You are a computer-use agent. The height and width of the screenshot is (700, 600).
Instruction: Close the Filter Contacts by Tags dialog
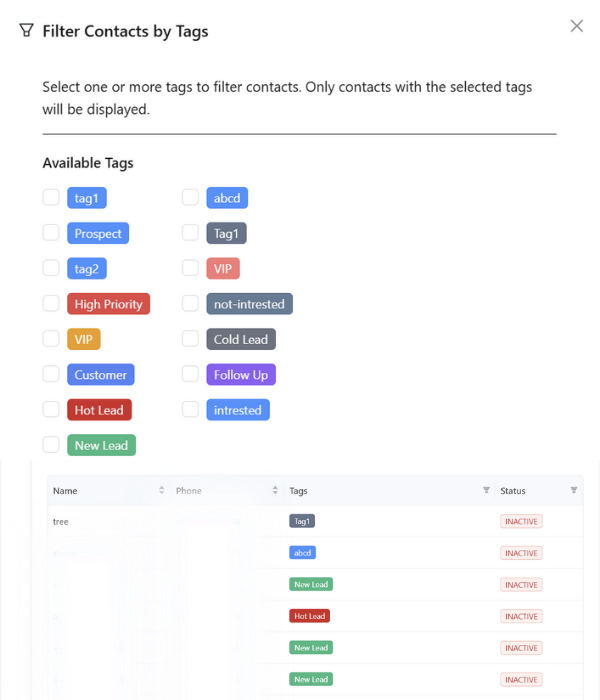click(x=576, y=26)
